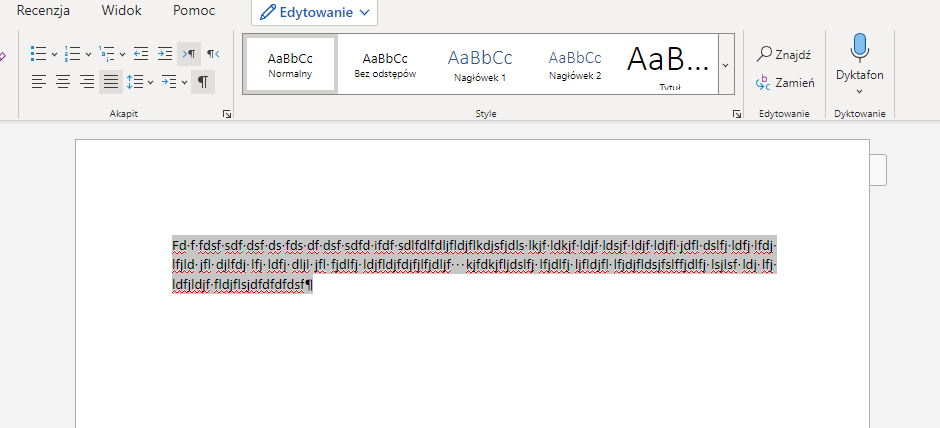Align text to the left
The height and width of the screenshot is (428, 940).
[x=39, y=82]
